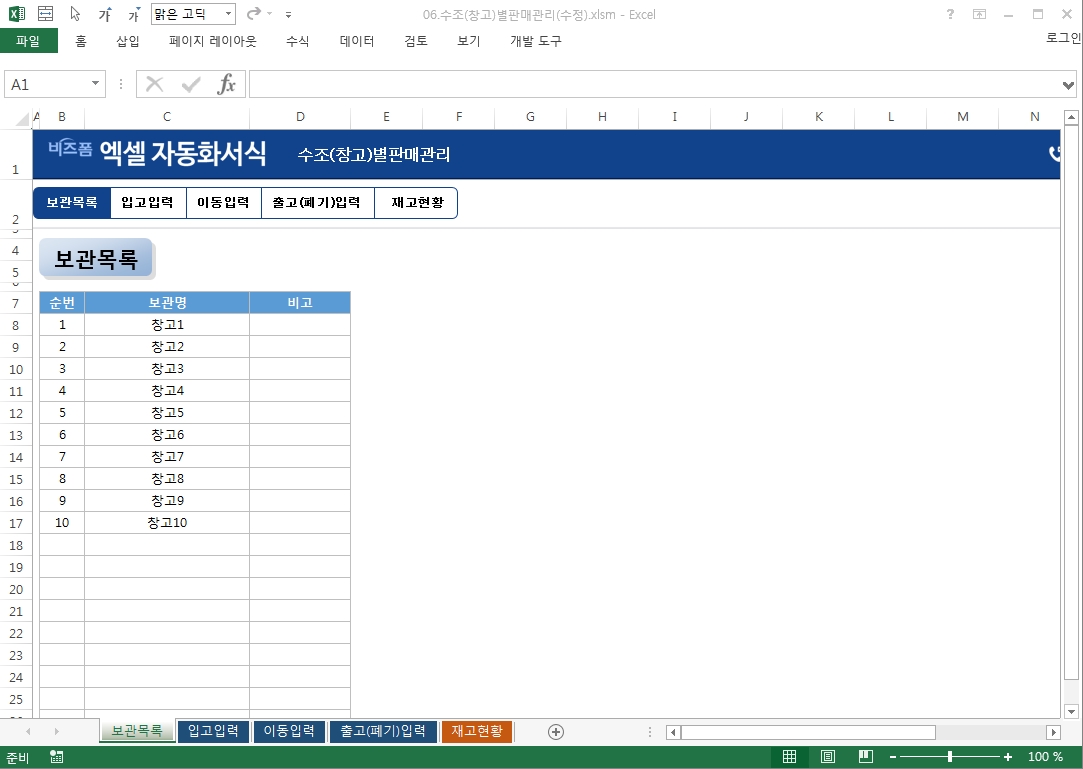Decrease font size with the 가 down icon

click(134, 14)
